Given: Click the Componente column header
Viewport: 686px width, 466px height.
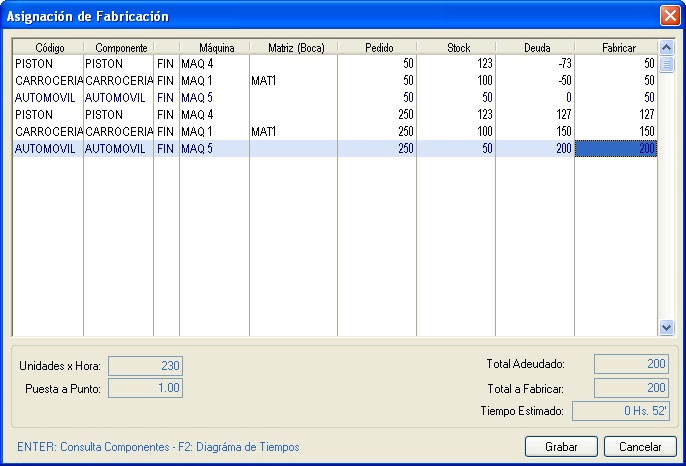Looking at the screenshot, I should click(118, 47).
